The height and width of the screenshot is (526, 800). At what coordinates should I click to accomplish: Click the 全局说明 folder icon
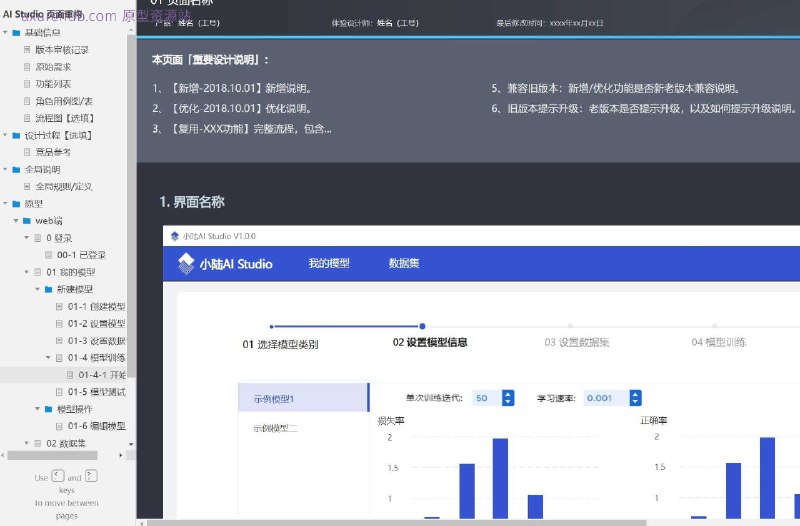[x=16, y=169]
